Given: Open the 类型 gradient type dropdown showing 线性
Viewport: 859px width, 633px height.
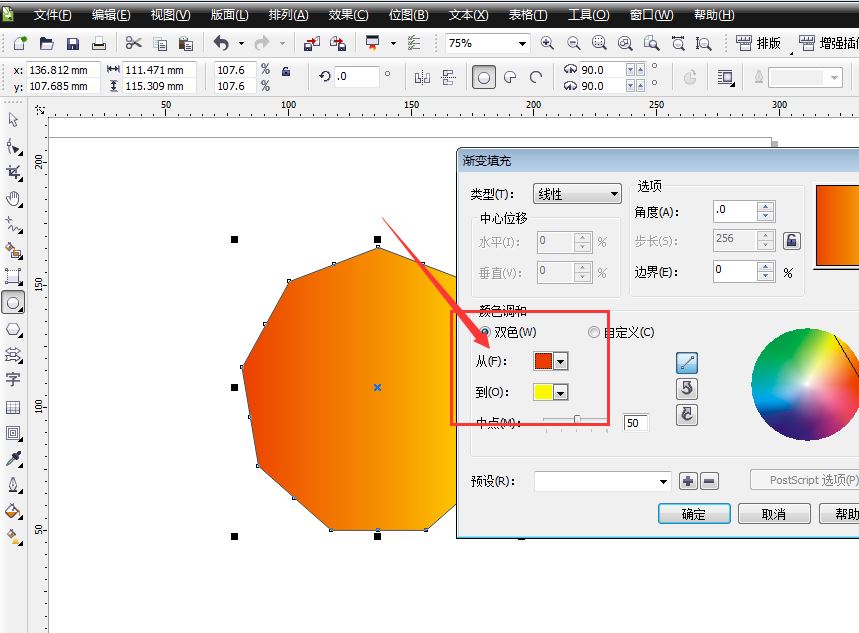Looking at the screenshot, I should click(x=613, y=193).
